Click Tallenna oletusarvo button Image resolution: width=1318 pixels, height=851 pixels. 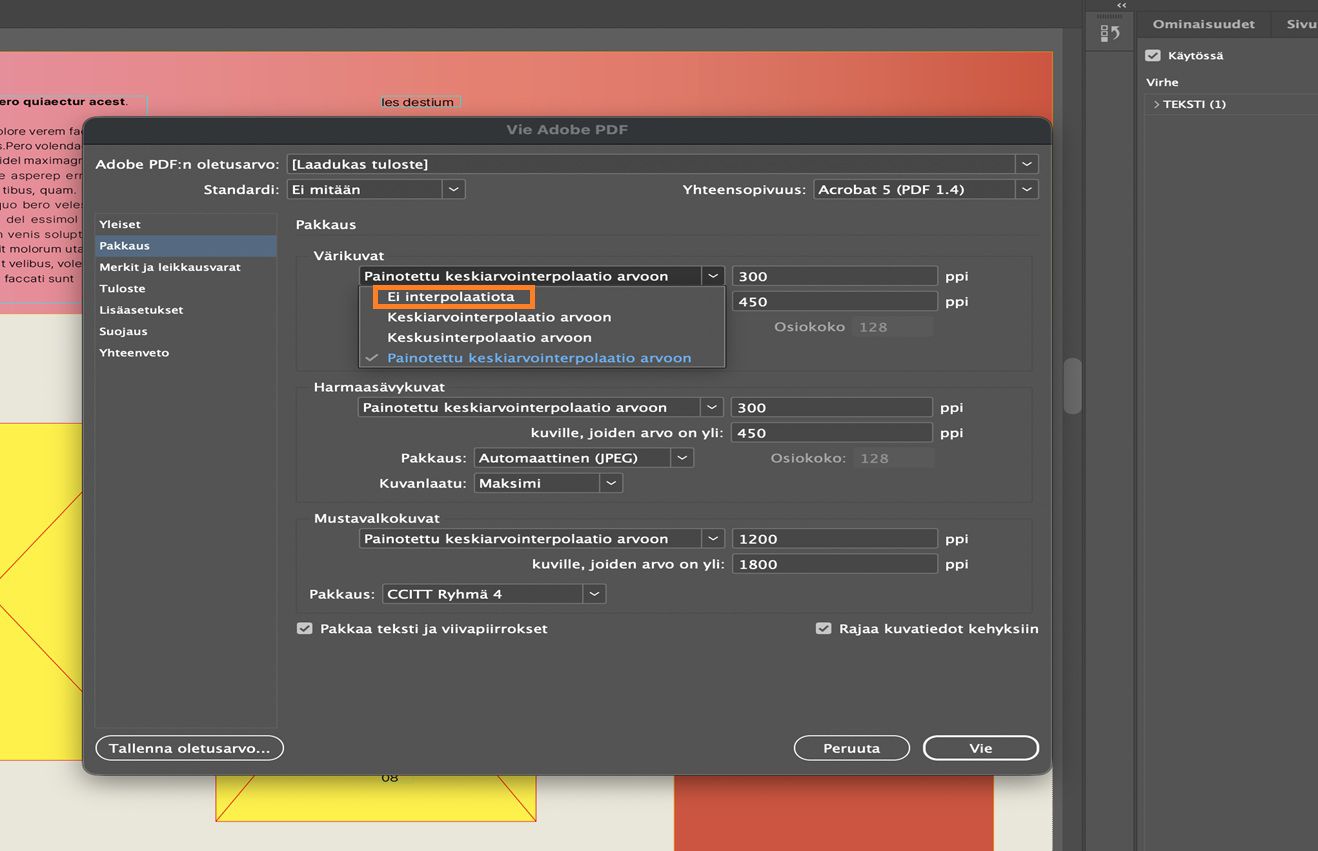point(190,748)
